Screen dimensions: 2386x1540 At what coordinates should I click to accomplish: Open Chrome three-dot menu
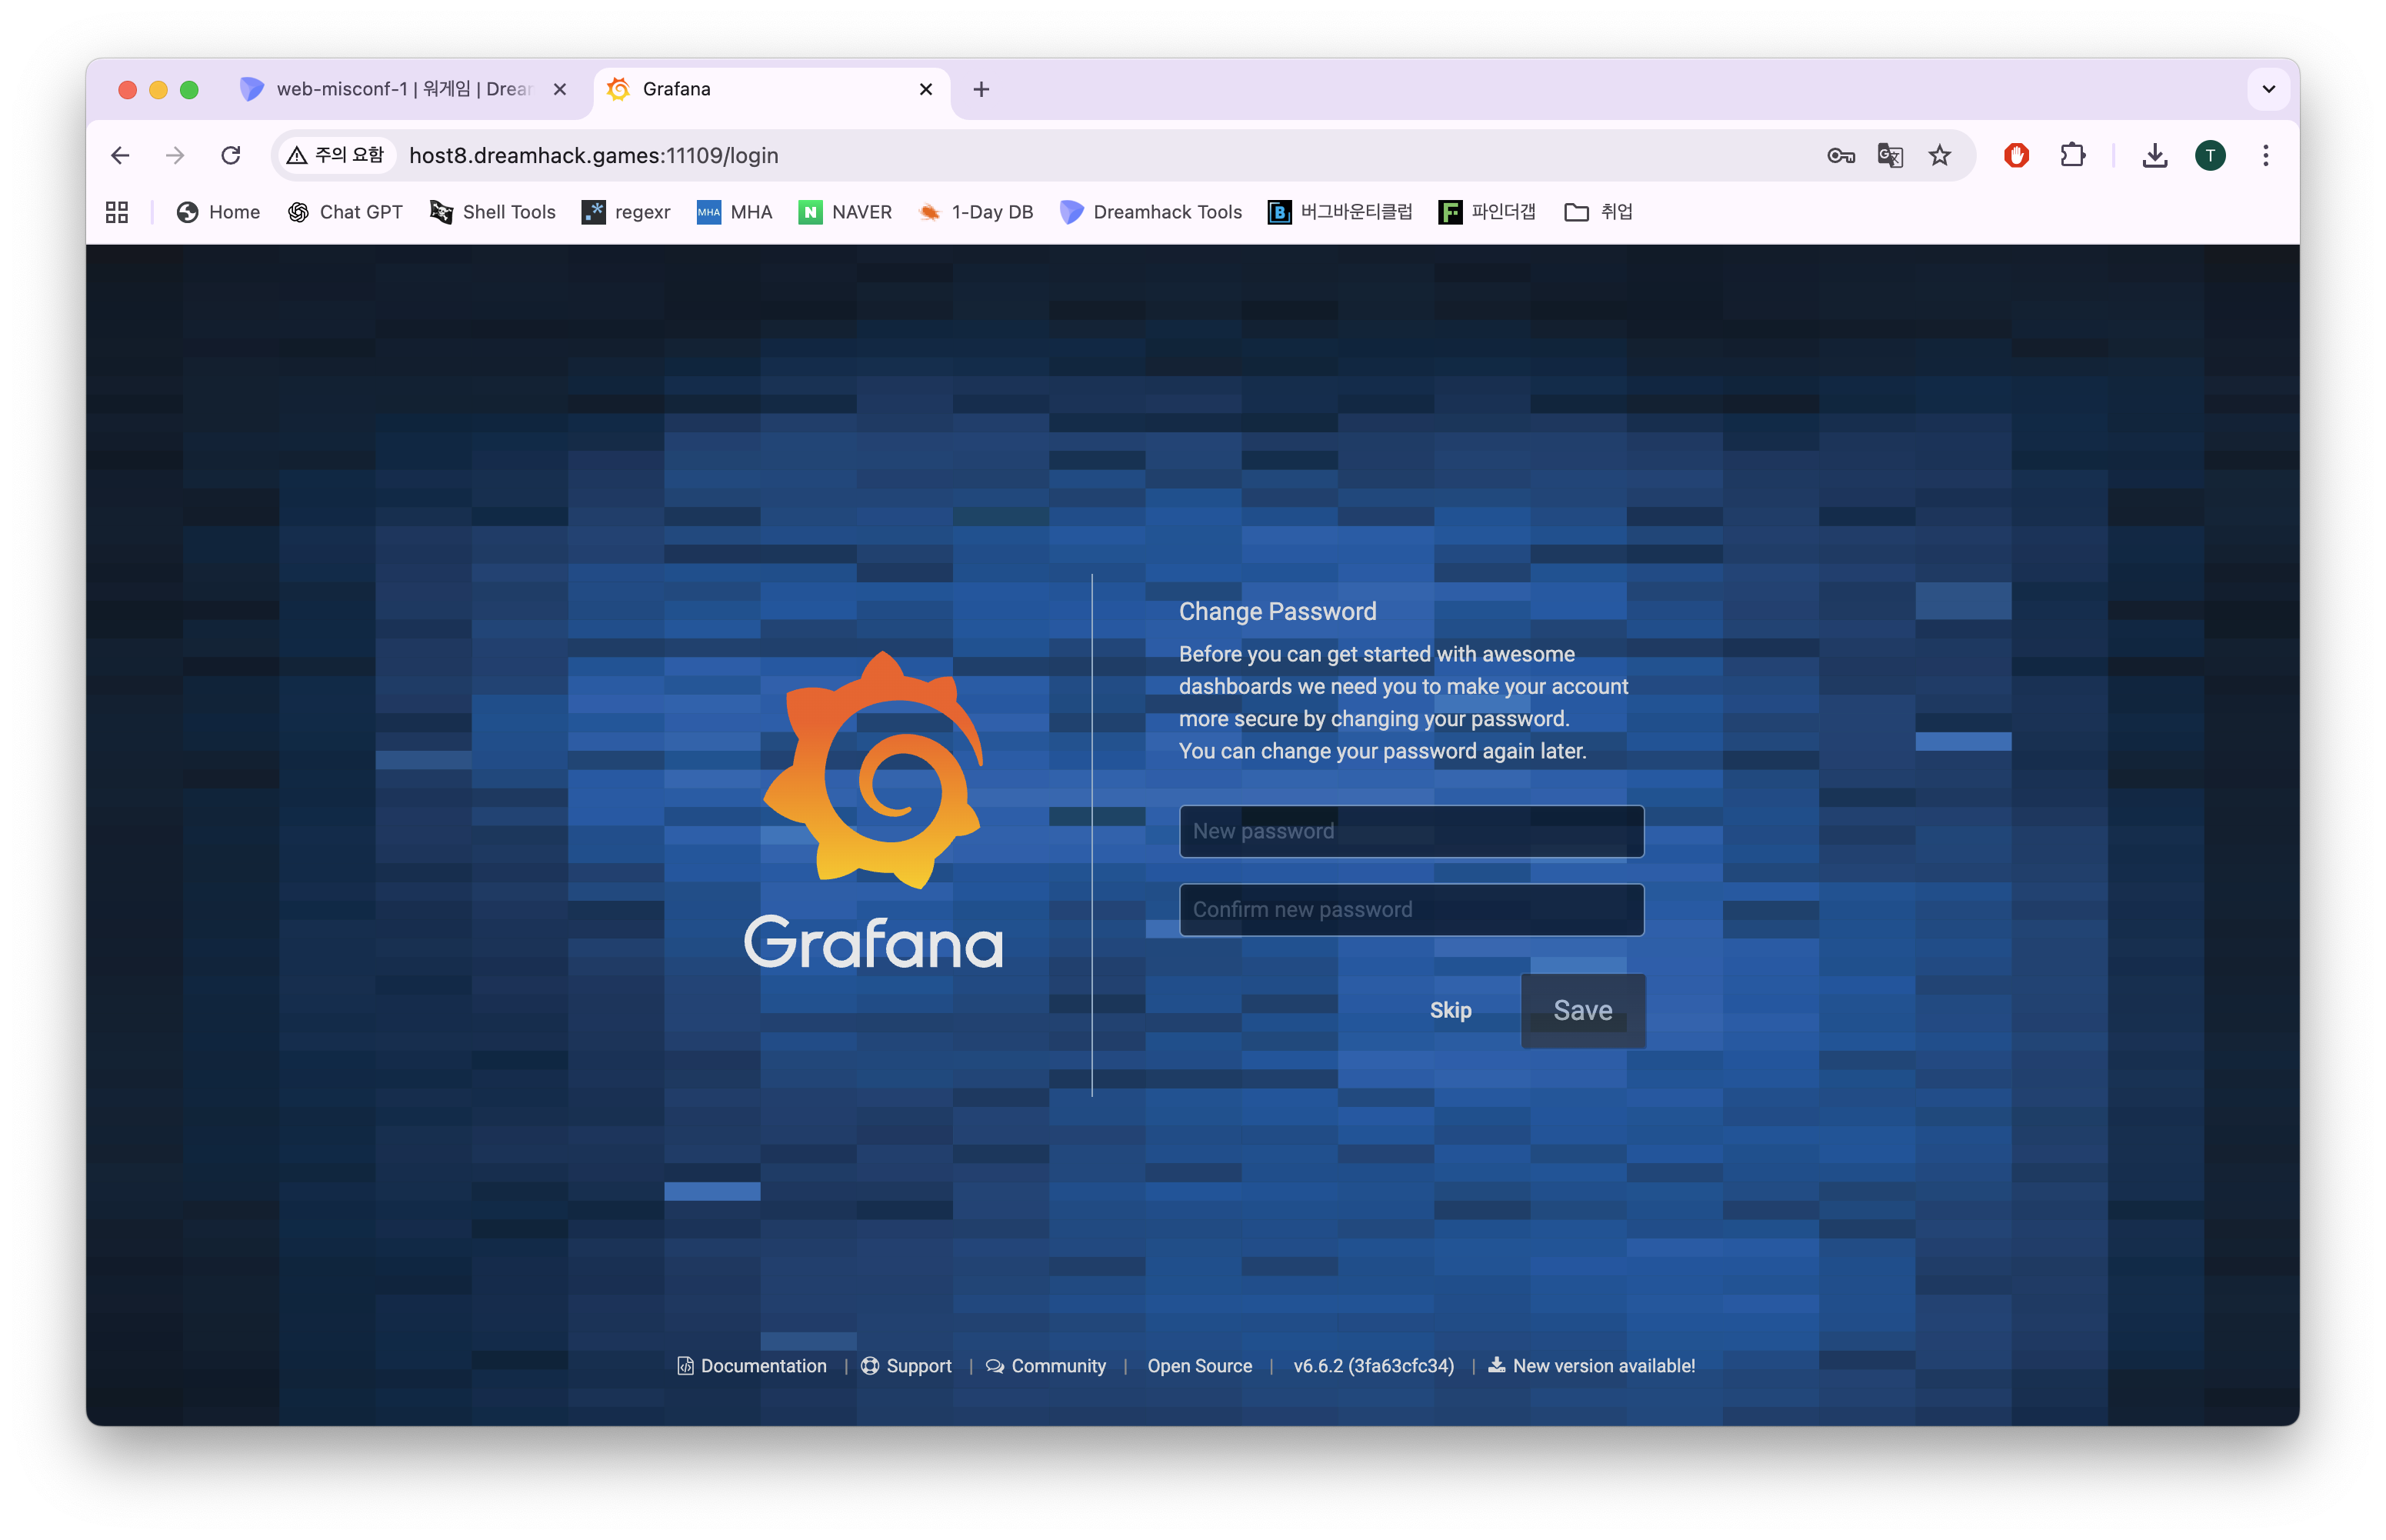[x=2265, y=155]
